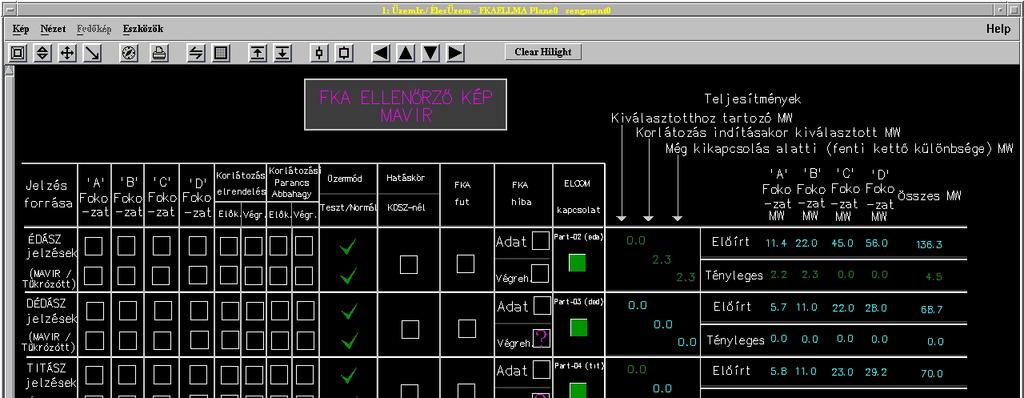Tick DÉDÁSZ jelzések upper 'A' Fokozat checkbox
Viewport: 1024px width, 398px height.
tap(95, 311)
